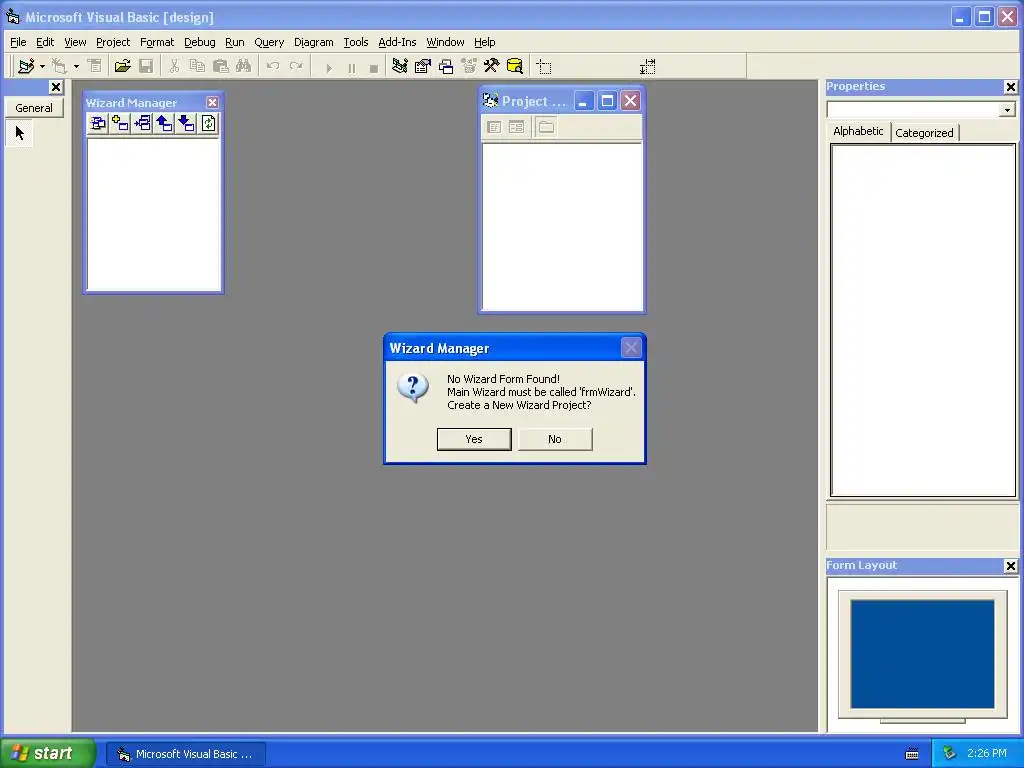This screenshot has height=768, width=1024.
Task: Switch to the Alphabetic tab in Properties
Action: (858, 131)
